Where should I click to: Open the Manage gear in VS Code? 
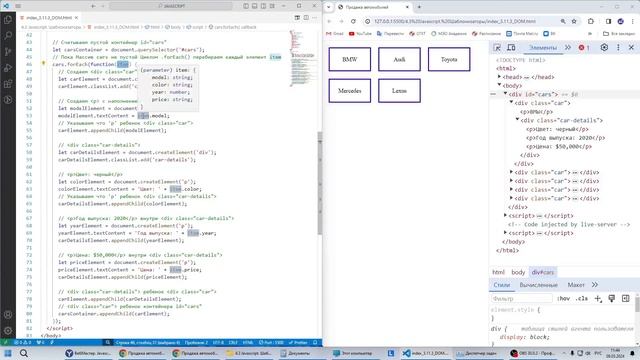8,331
